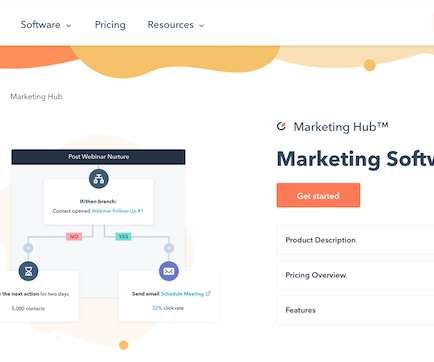Click the left workflow connector node
The height and width of the screenshot is (362, 434).
[x=28, y=248]
